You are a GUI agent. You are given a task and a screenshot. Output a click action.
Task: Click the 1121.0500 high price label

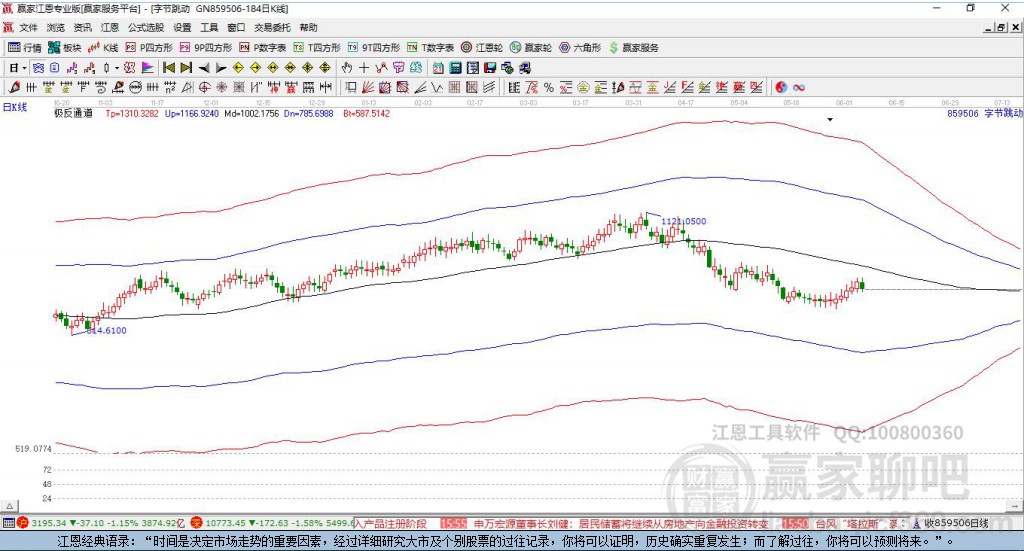point(684,221)
